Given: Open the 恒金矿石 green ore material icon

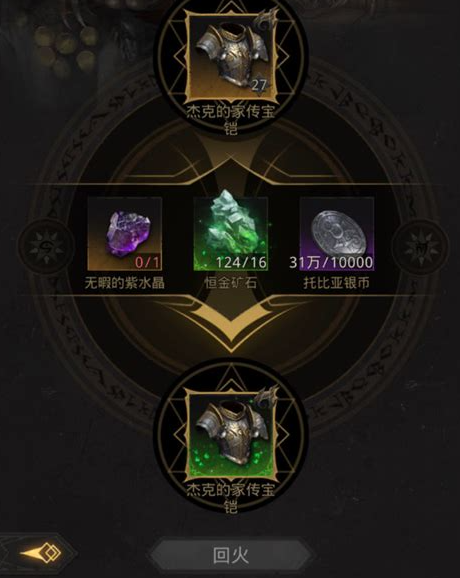Looking at the screenshot, I should [231, 231].
